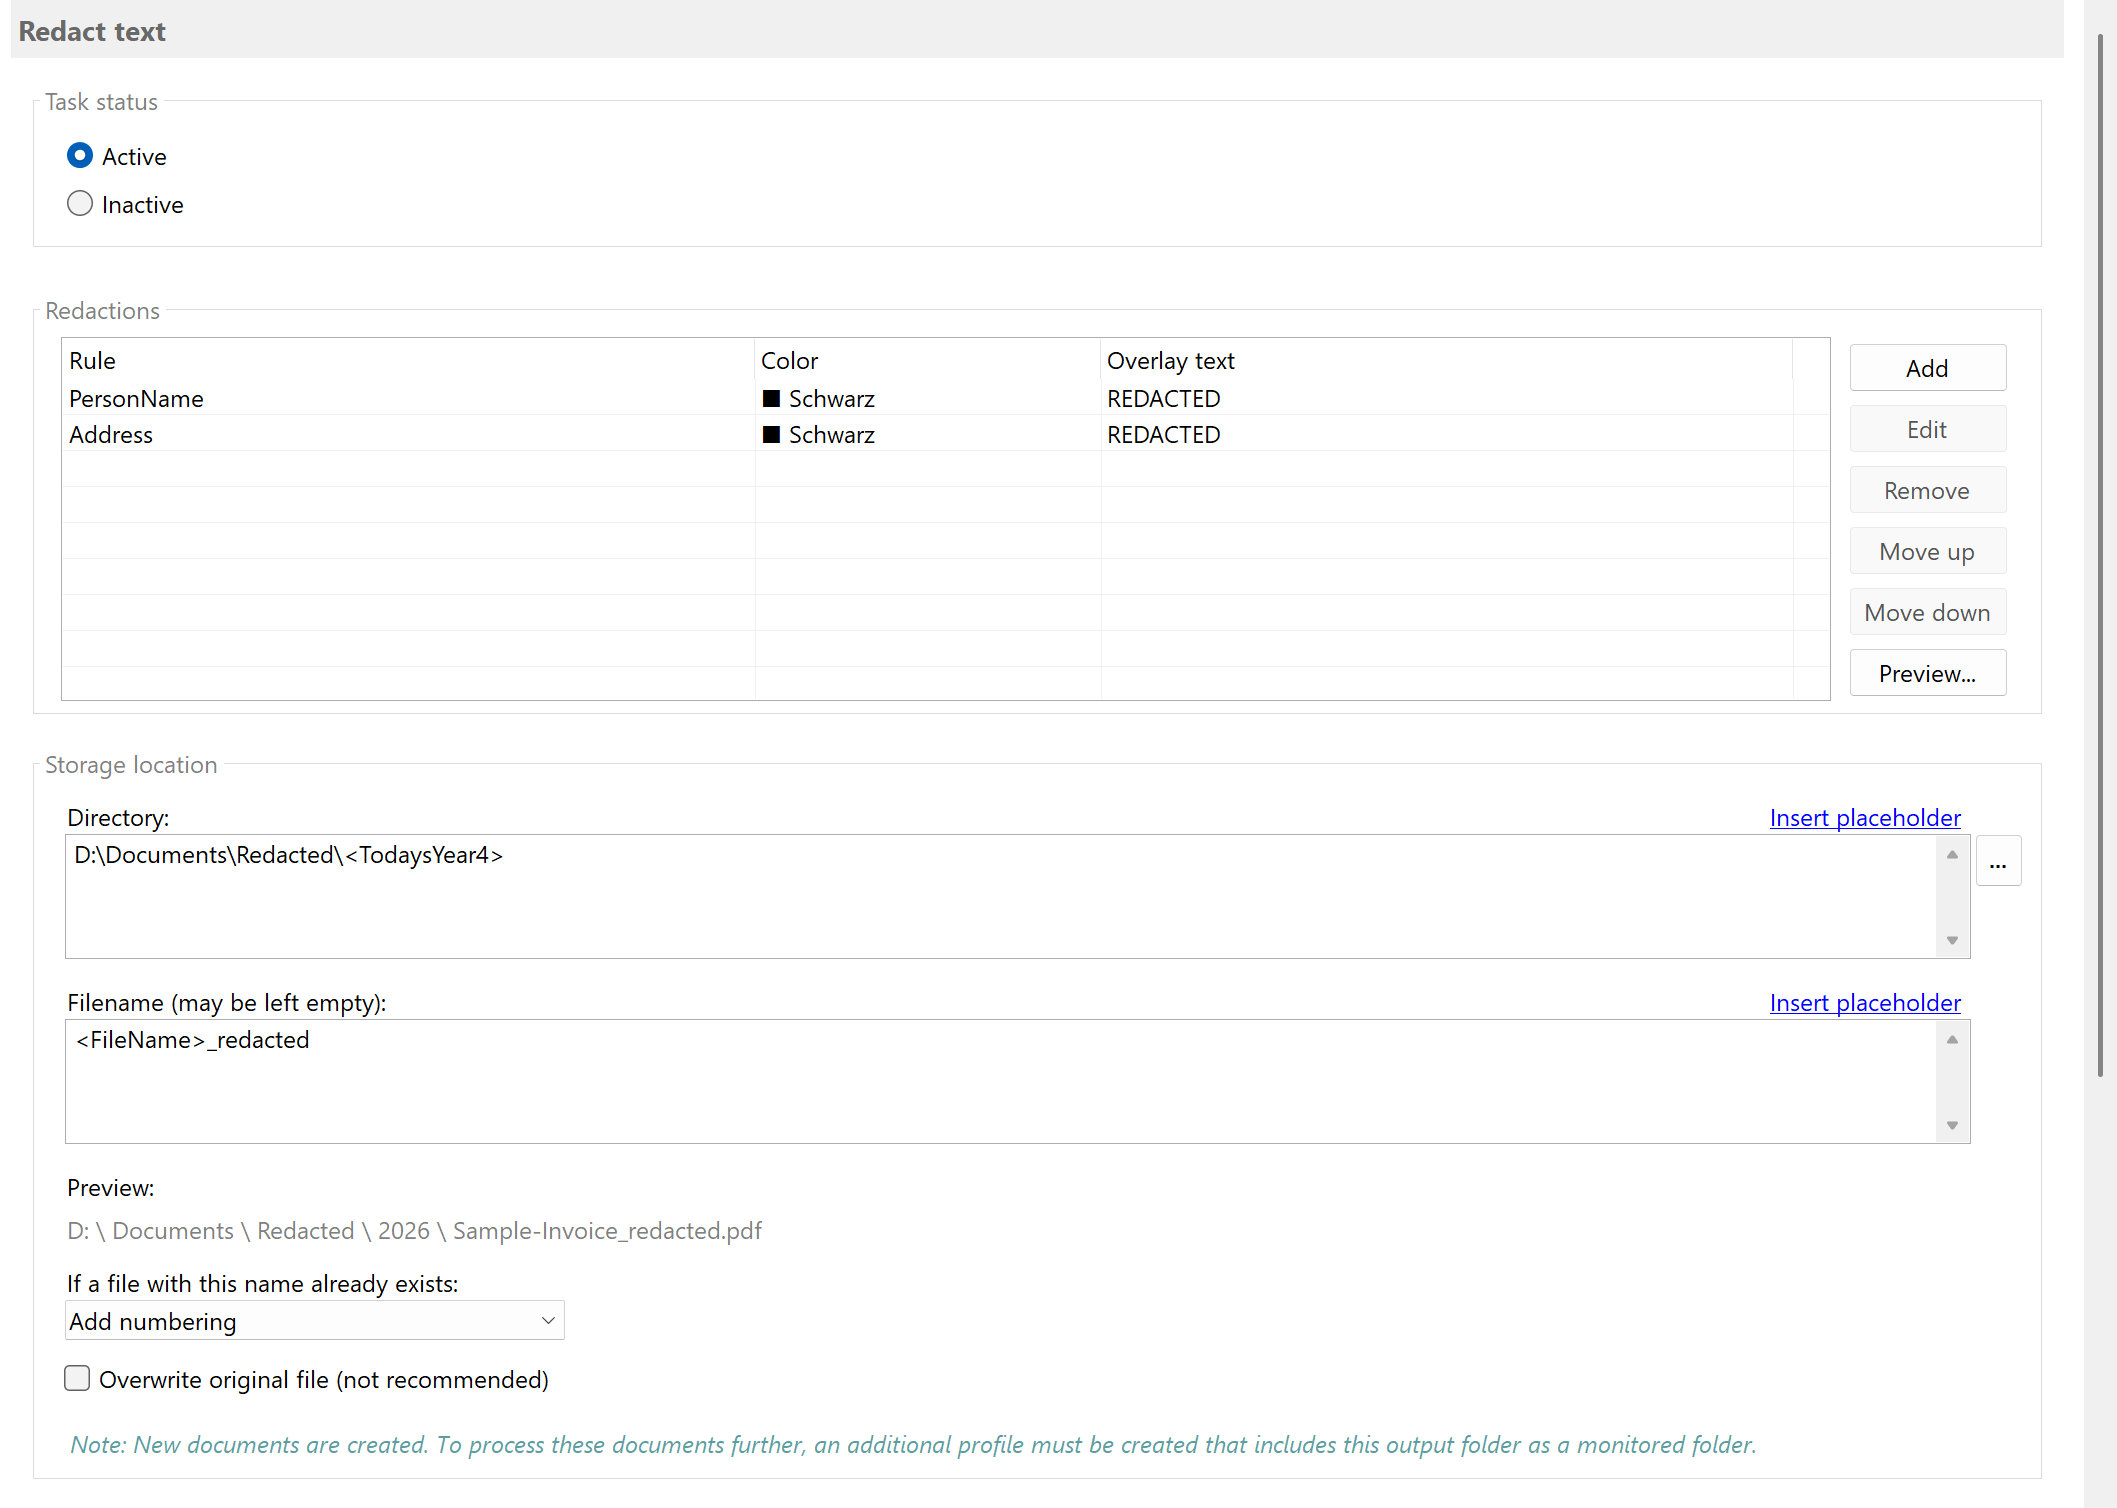Click black color swatch in PersonName row
This screenshot has height=1508, width=2117.
[x=771, y=398]
